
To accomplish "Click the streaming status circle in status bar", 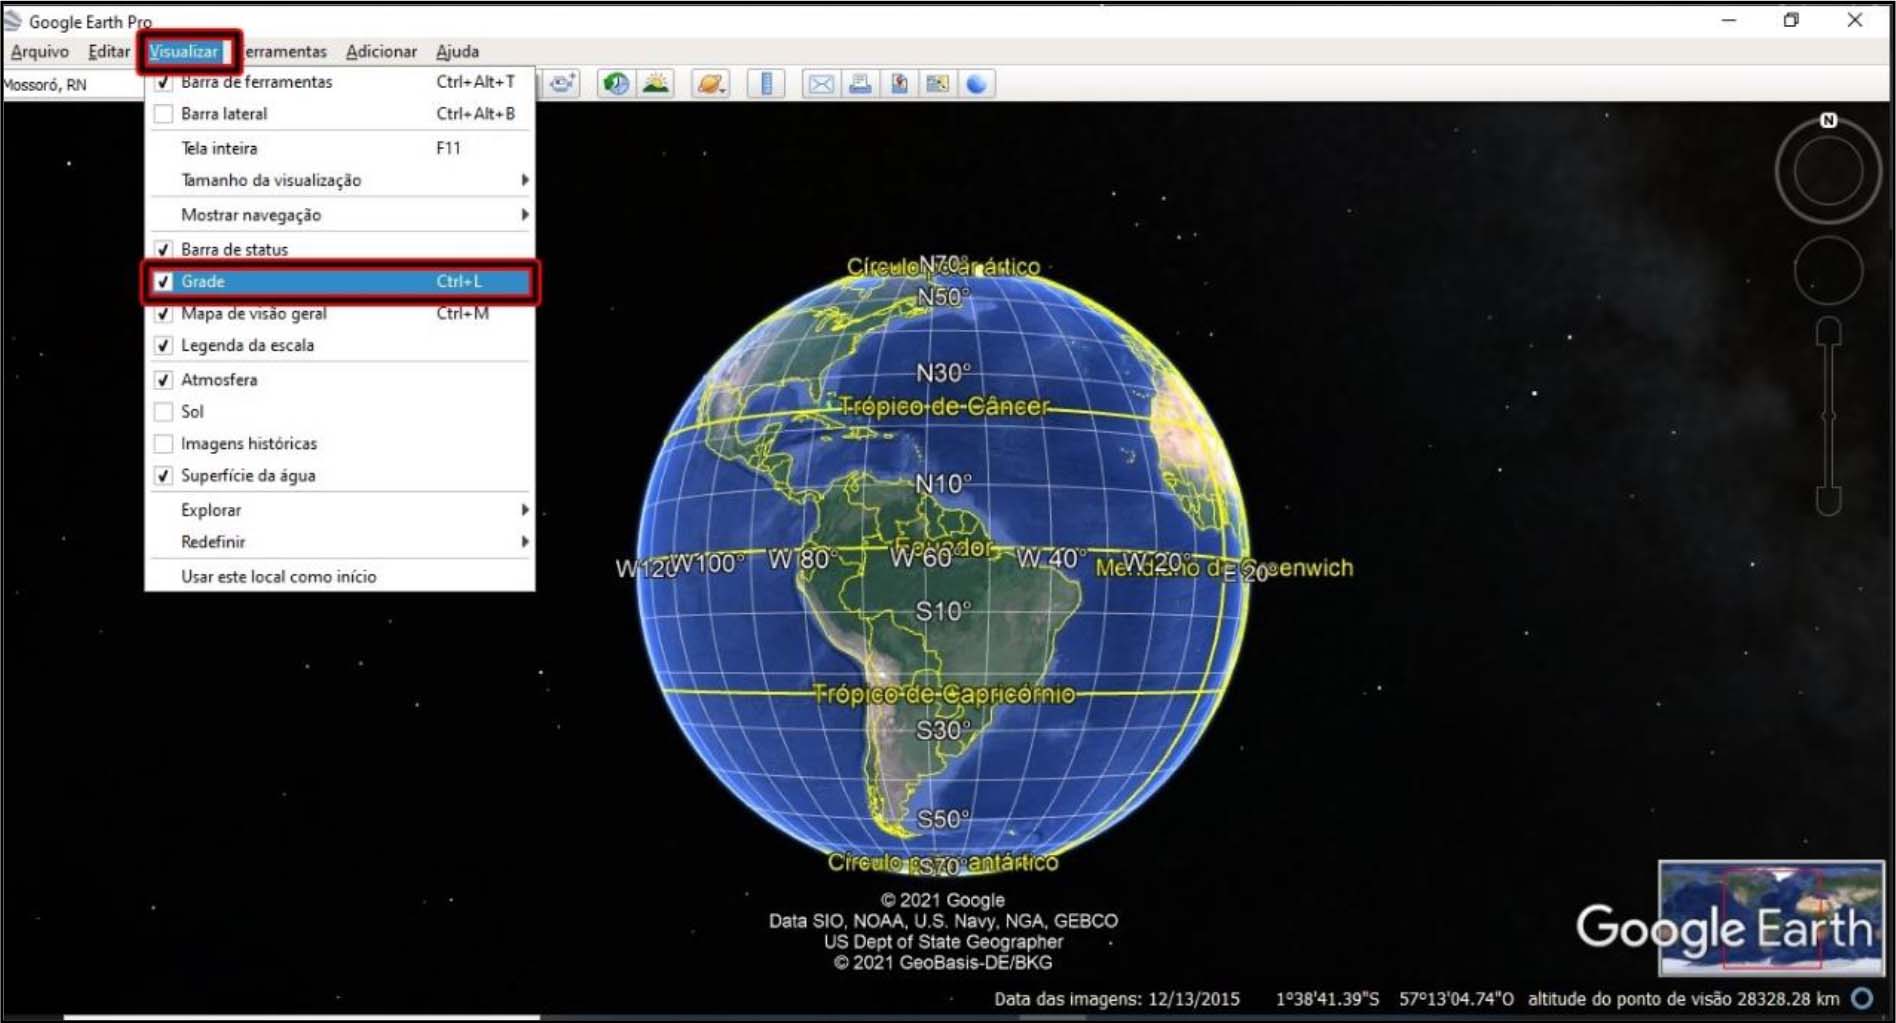I will (x=1862, y=998).
